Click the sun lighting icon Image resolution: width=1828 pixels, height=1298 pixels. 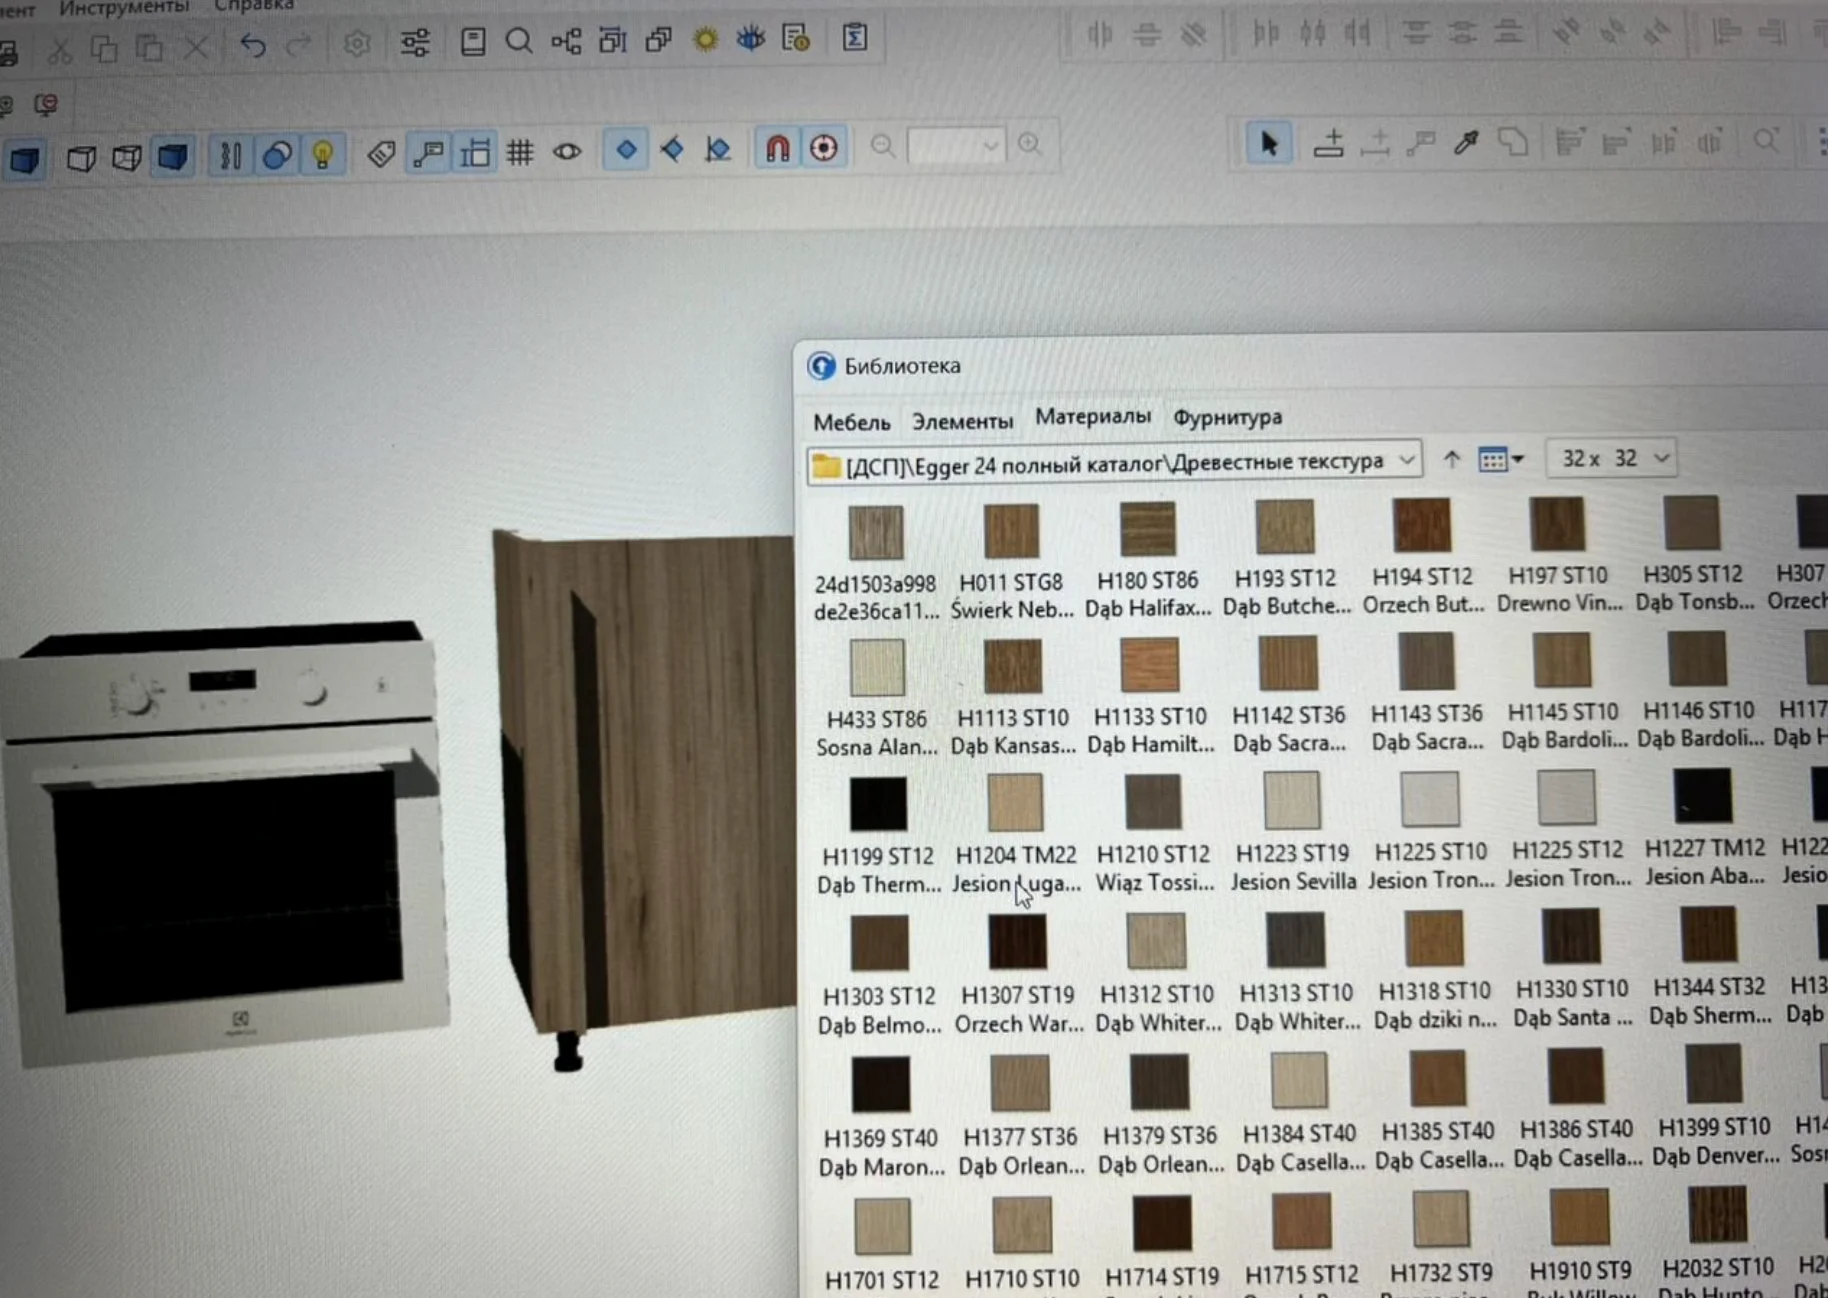coord(706,40)
